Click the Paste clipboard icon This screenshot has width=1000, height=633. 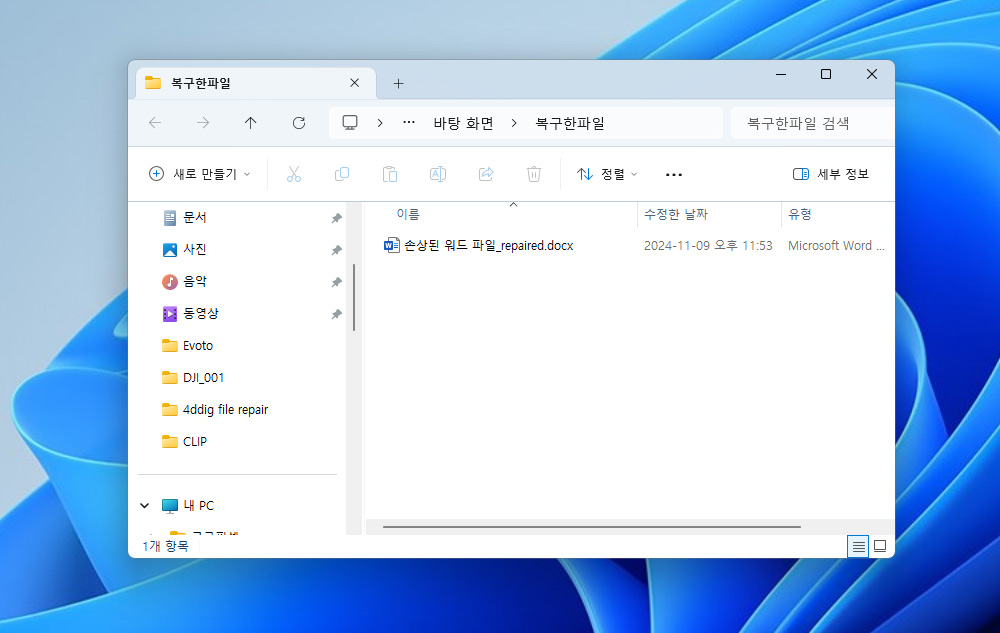(390, 174)
